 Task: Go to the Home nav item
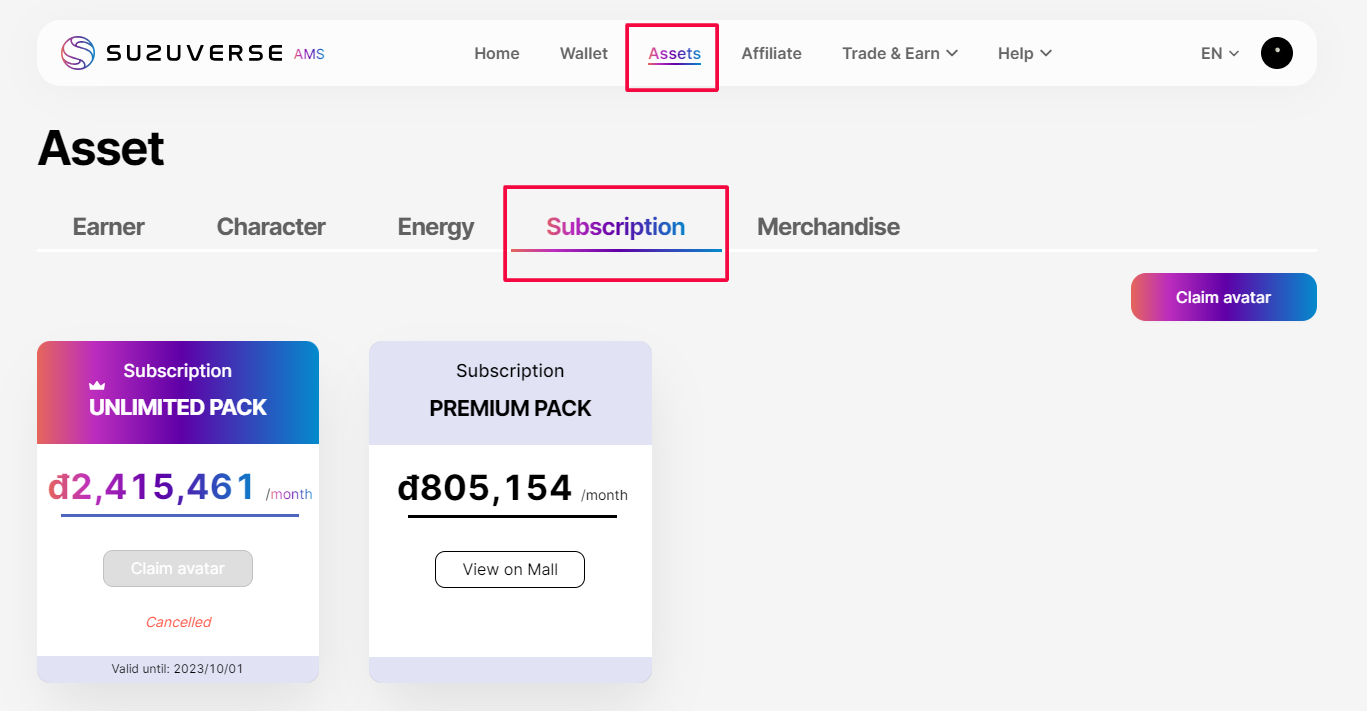click(x=497, y=54)
